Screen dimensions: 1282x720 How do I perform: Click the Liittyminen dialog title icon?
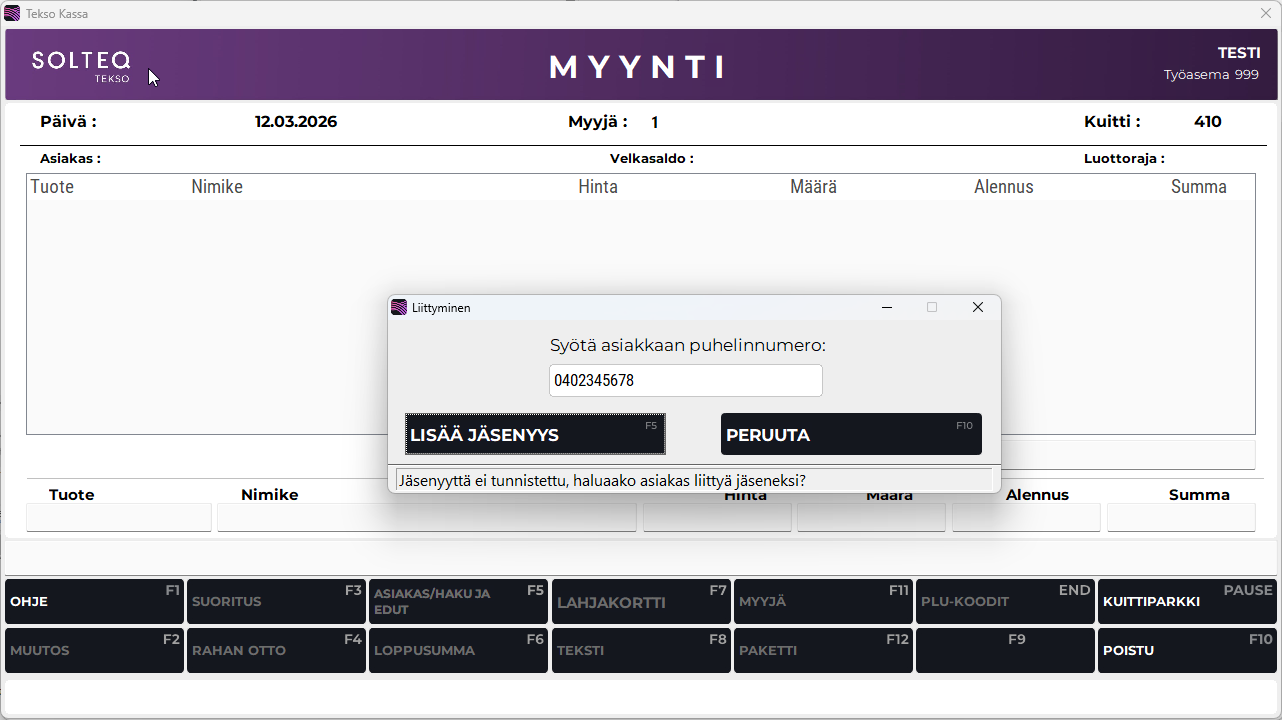[x=400, y=308]
